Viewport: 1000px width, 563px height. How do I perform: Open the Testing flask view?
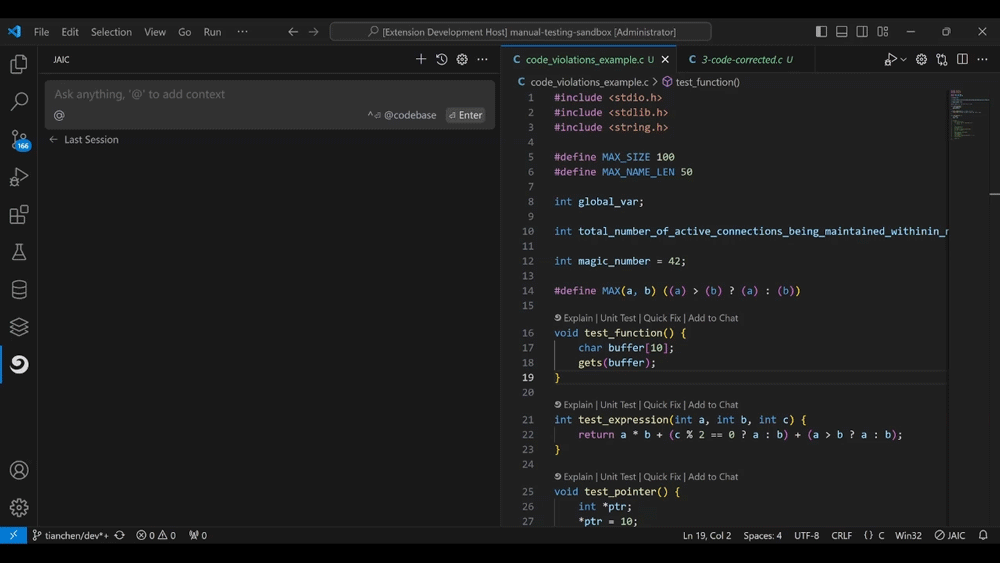(x=19, y=252)
